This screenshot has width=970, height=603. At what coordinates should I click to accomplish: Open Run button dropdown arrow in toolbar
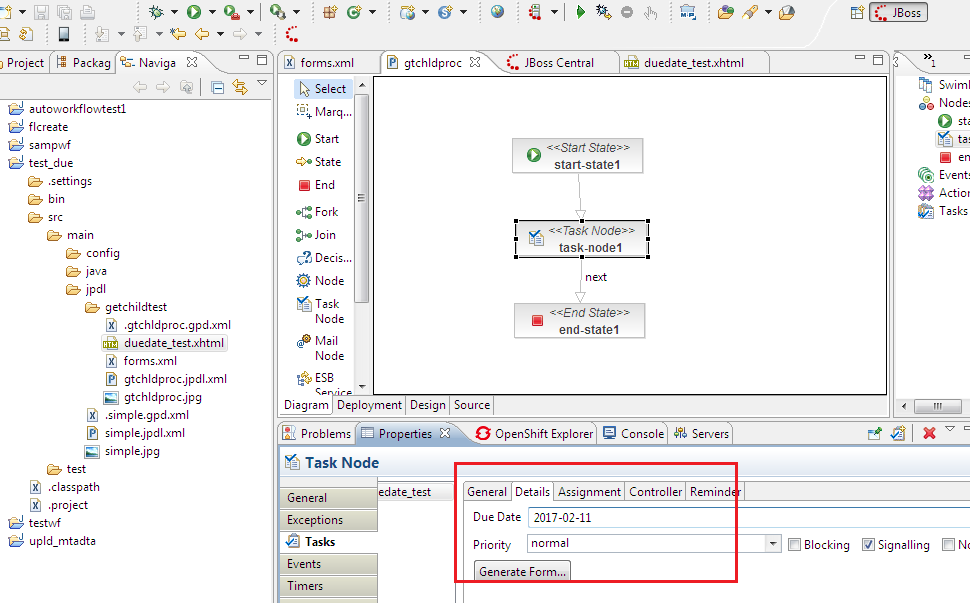click(211, 13)
